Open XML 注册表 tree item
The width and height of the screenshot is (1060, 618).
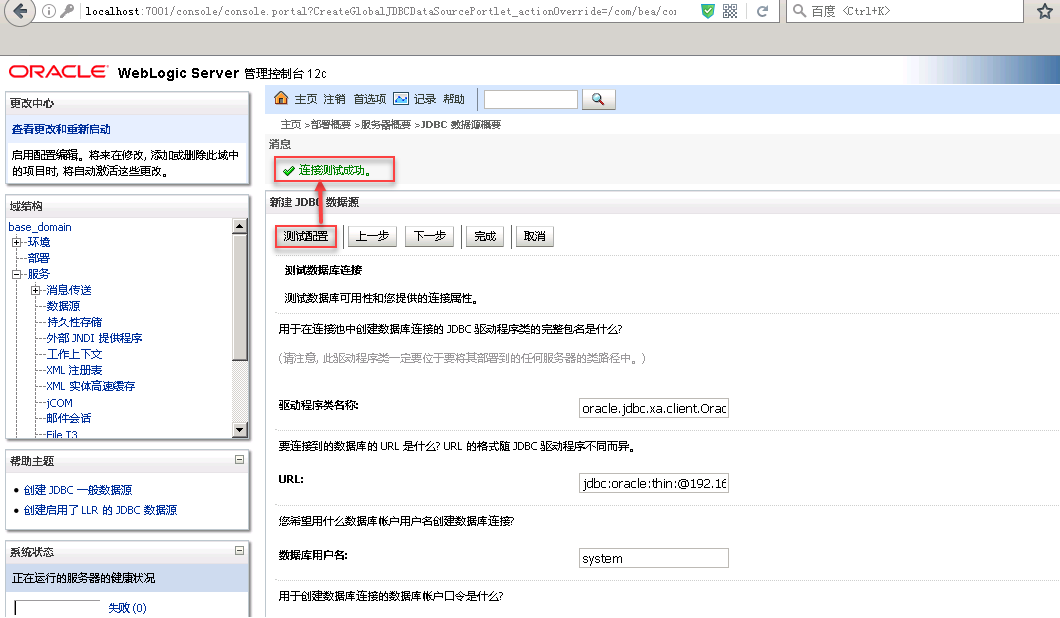tap(74, 371)
